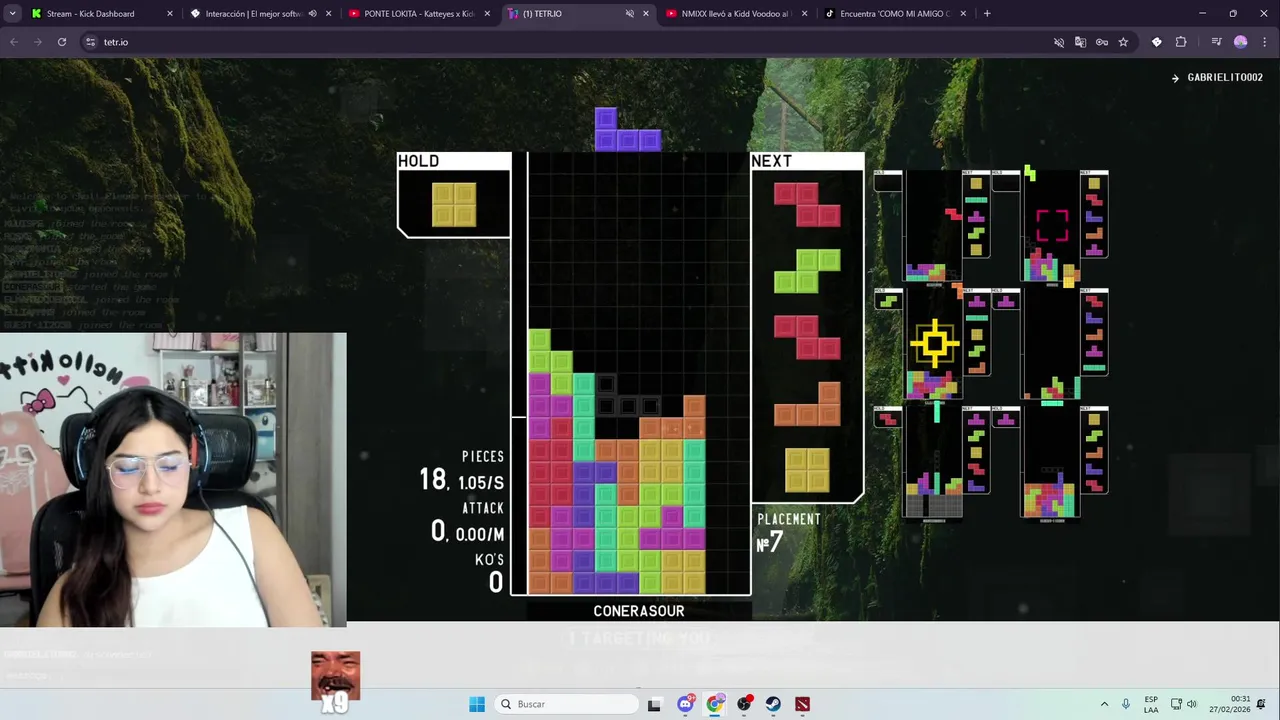Click the Buscar taskbar search box
This screenshot has width=1280, height=720.
coord(567,704)
